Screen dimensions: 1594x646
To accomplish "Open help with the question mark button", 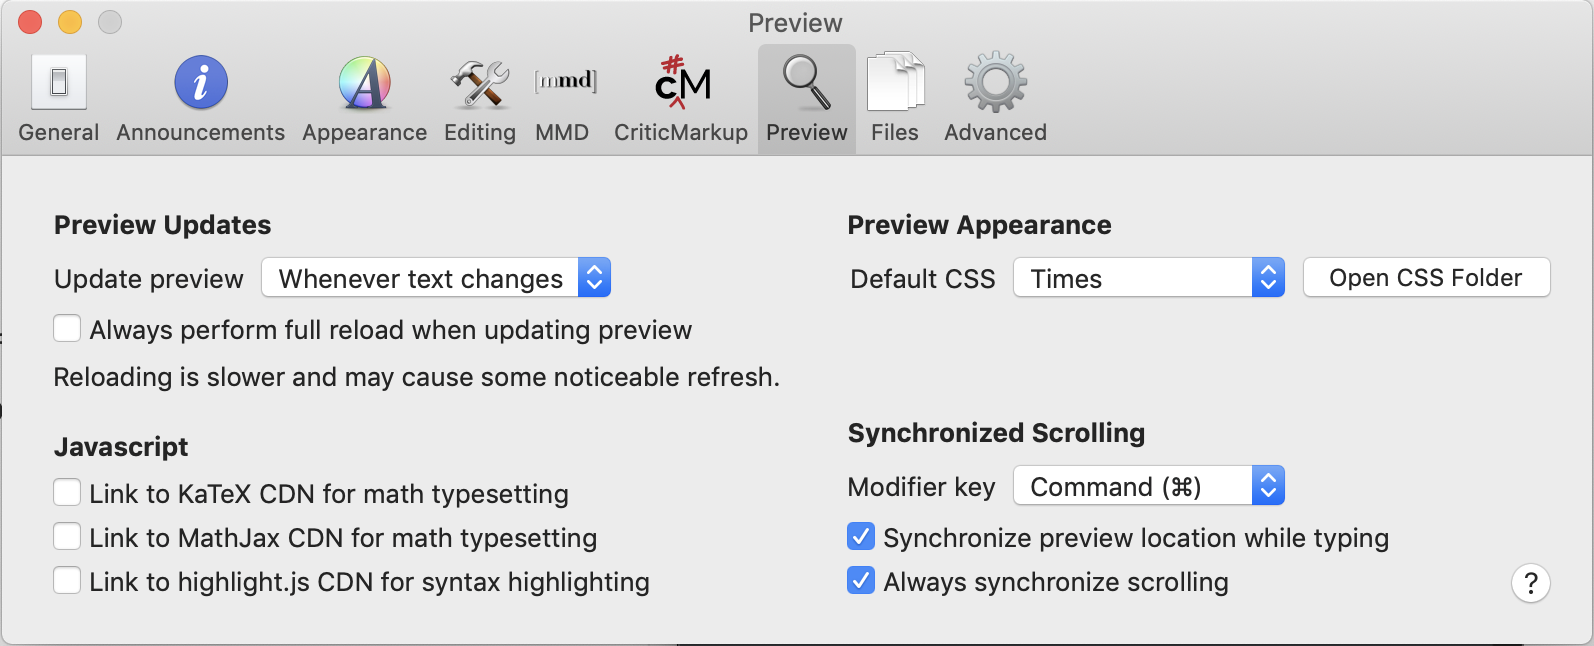I will coord(1530,583).
